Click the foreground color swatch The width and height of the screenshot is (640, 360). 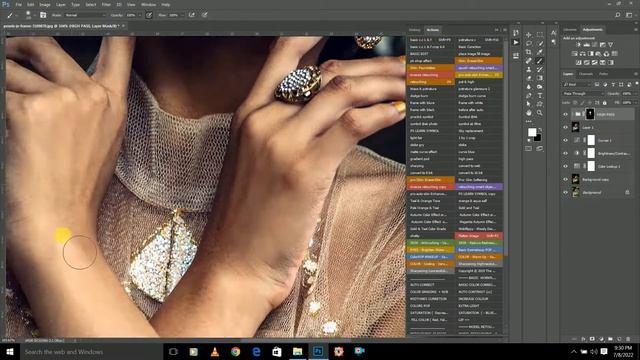click(531, 132)
